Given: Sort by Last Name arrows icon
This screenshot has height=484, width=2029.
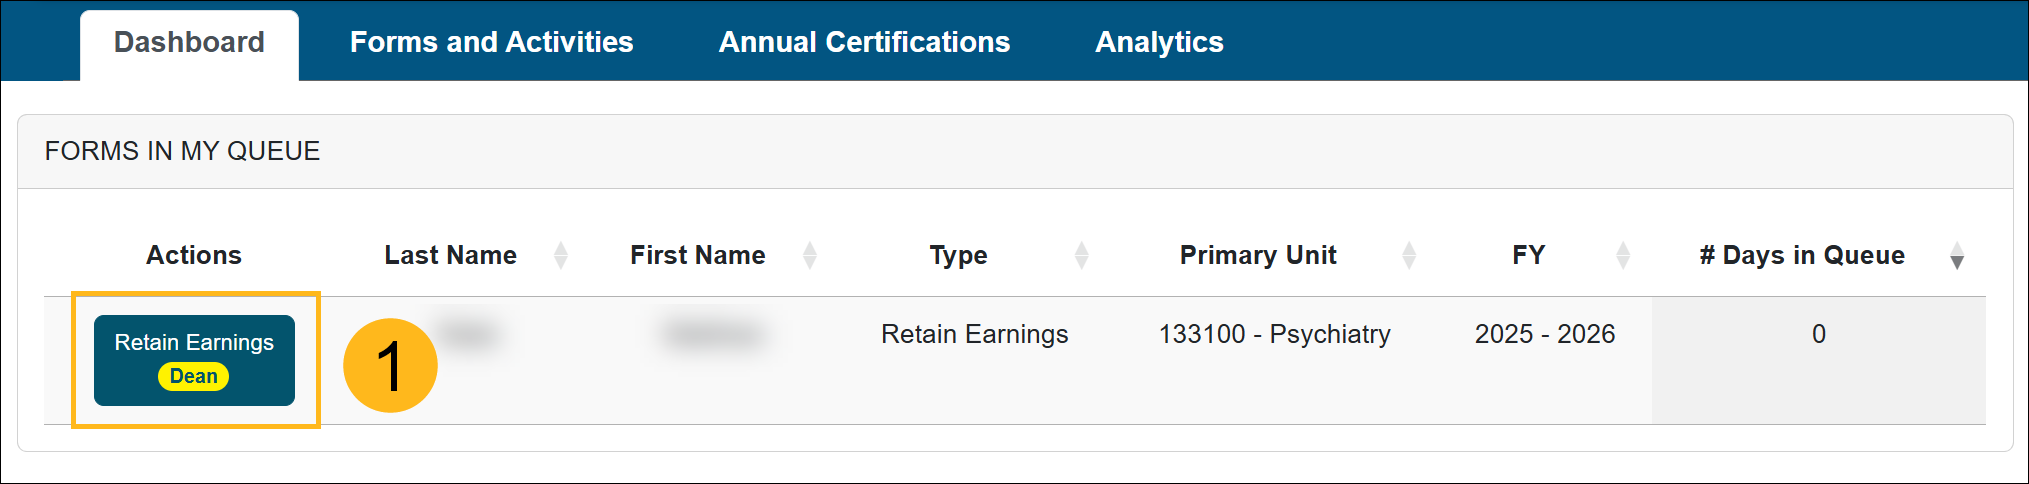Looking at the screenshot, I should [x=561, y=256].
